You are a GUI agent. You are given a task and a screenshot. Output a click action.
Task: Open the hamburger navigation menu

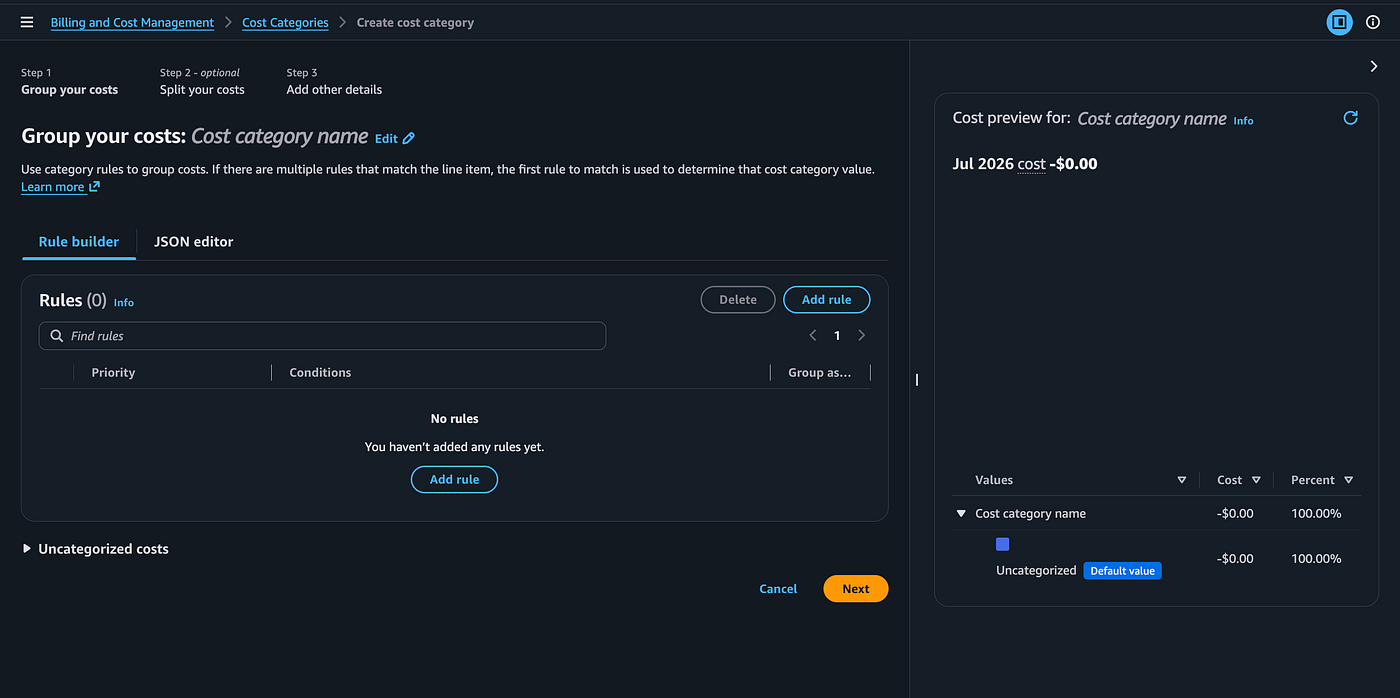(27, 22)
